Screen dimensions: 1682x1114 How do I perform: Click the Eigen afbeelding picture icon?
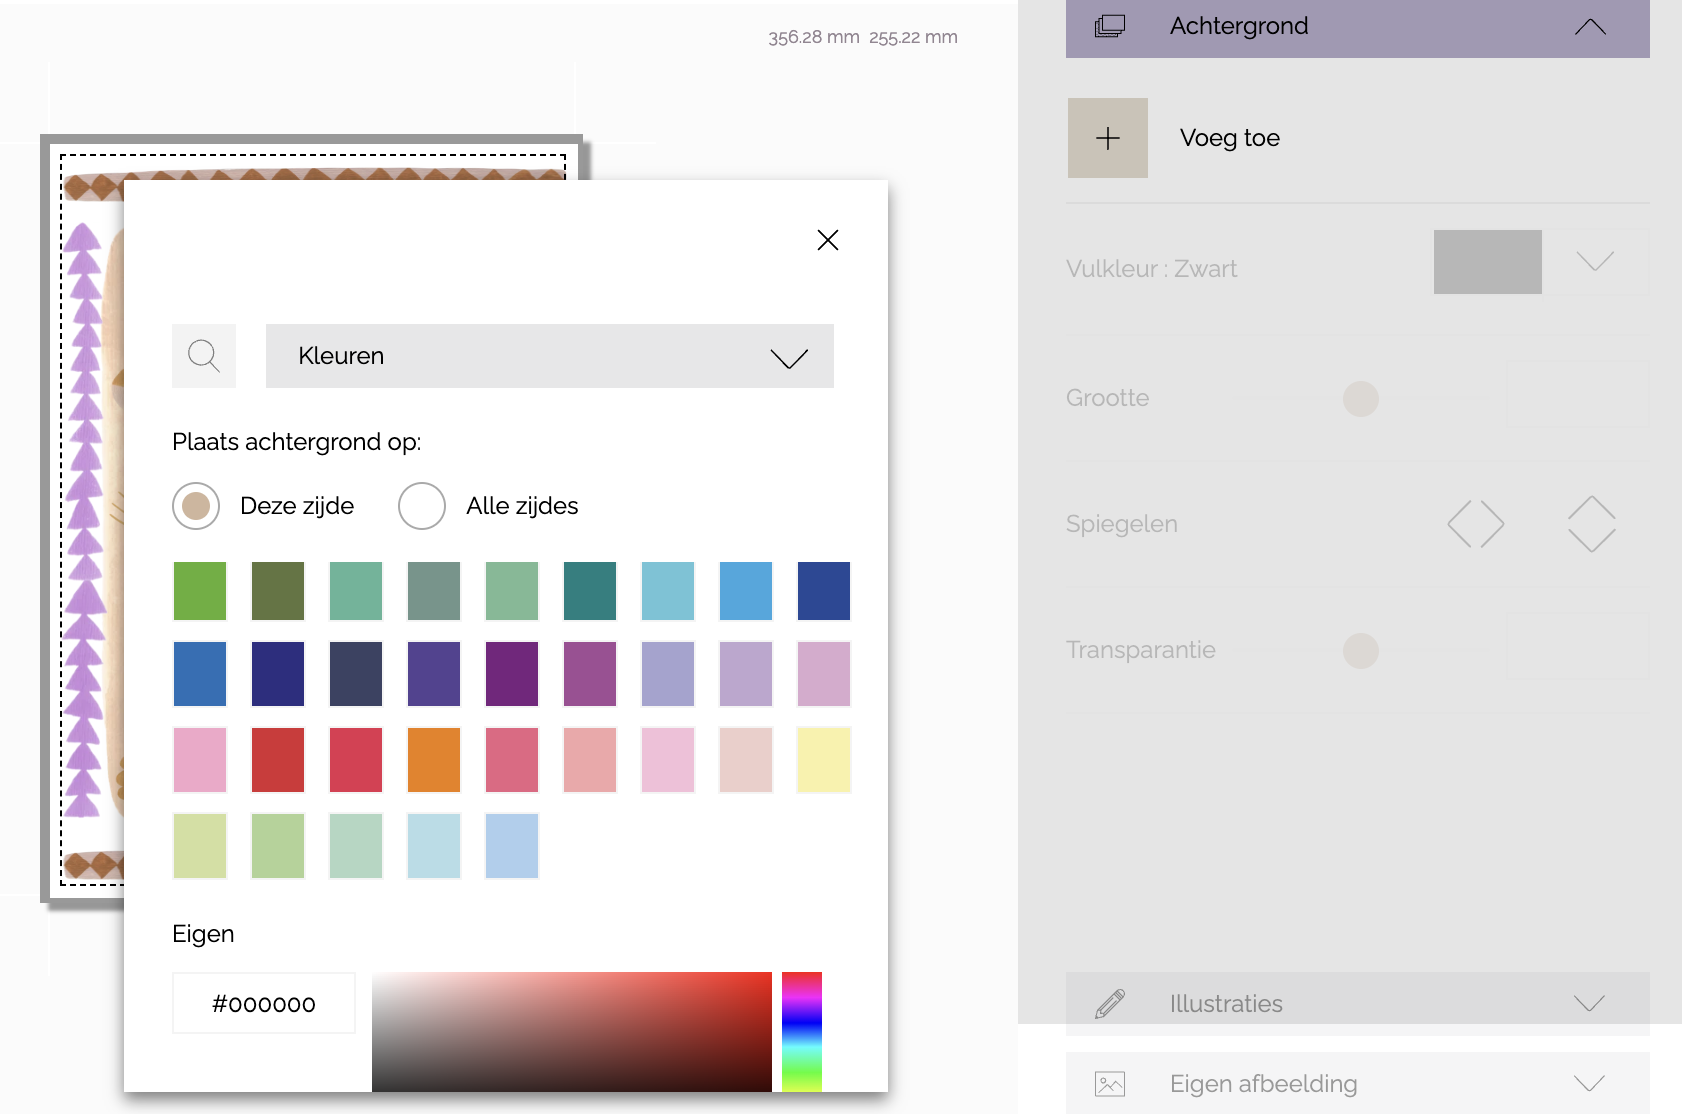(x=1110, y=1083)
